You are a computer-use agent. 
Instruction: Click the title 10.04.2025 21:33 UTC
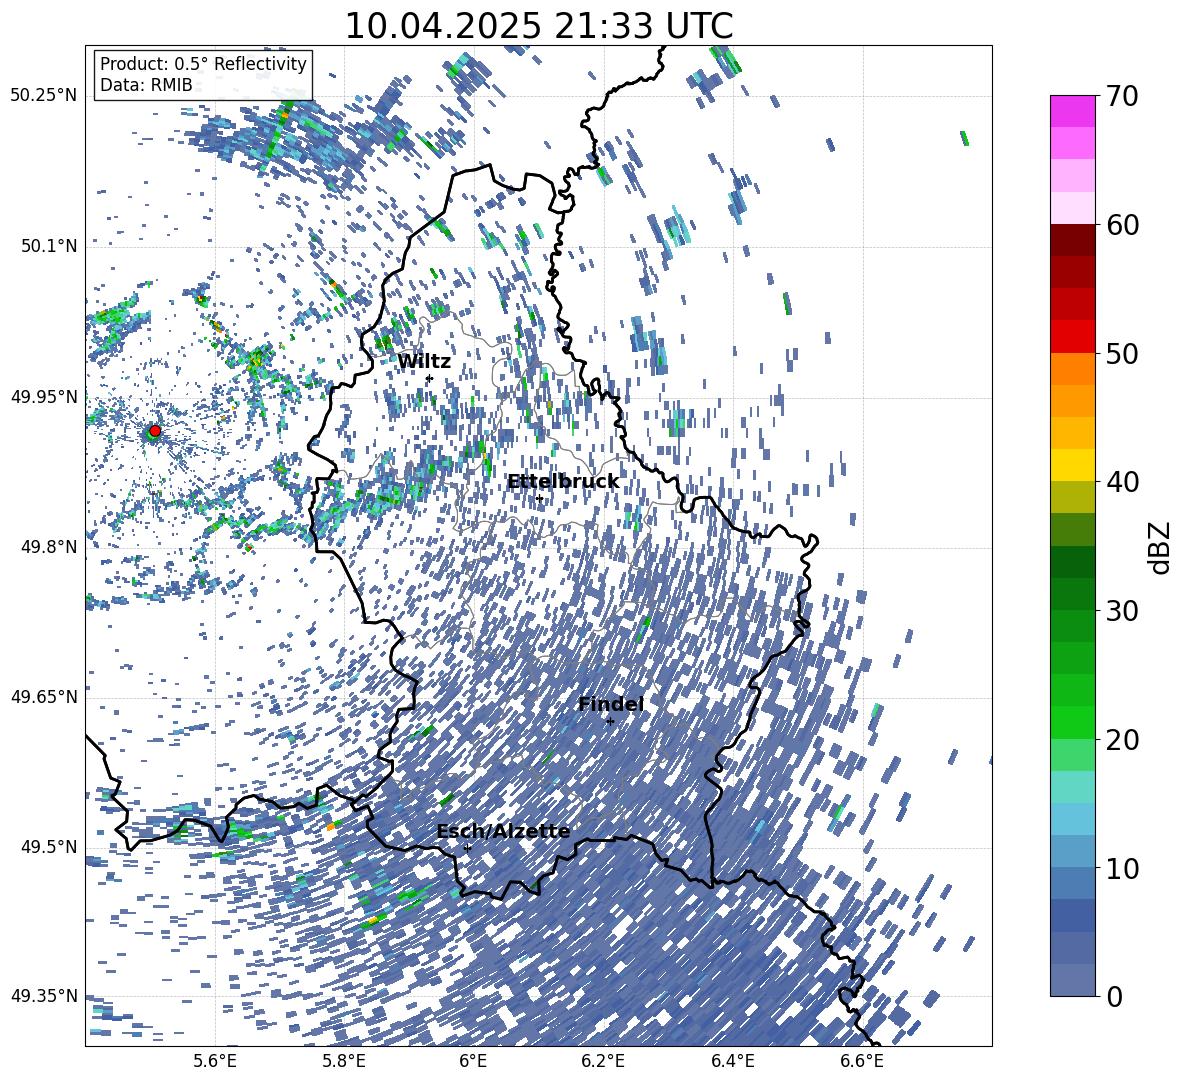(x=538, y=26)
